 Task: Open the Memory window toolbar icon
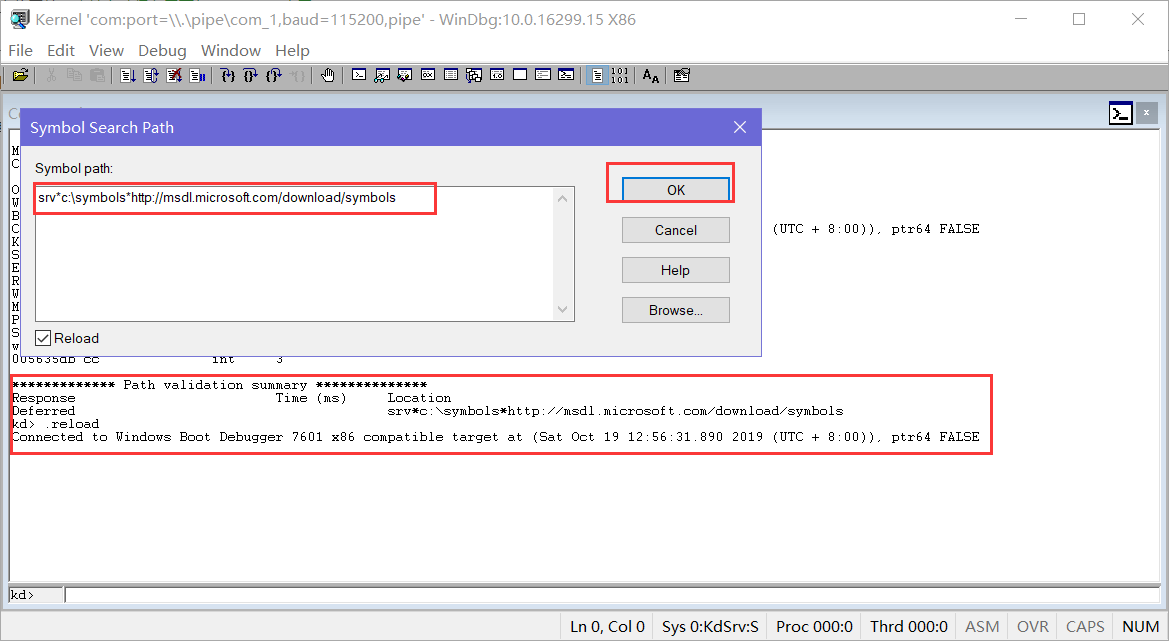pyautogui.click(x=451, y=75)
